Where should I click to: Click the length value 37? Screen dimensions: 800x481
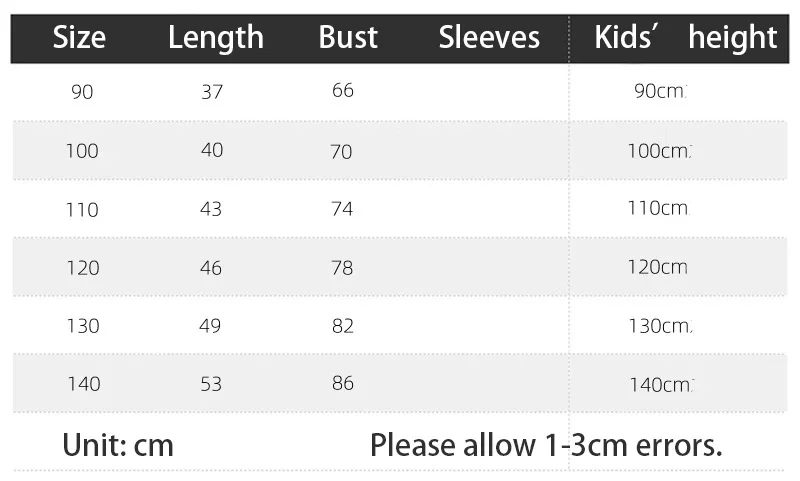tap(212, 92)
